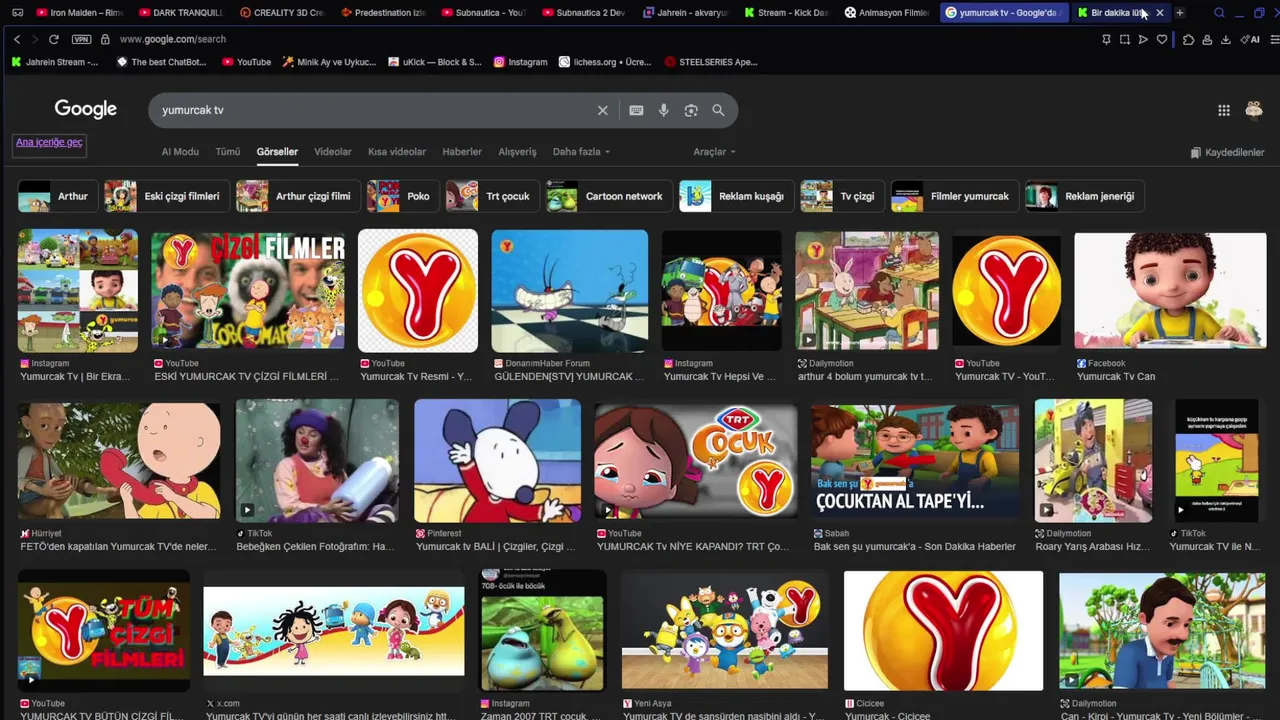Screen dimensions: 1280x720
Task: Clear the Google search box with X
Action: [x=602, y=110]
